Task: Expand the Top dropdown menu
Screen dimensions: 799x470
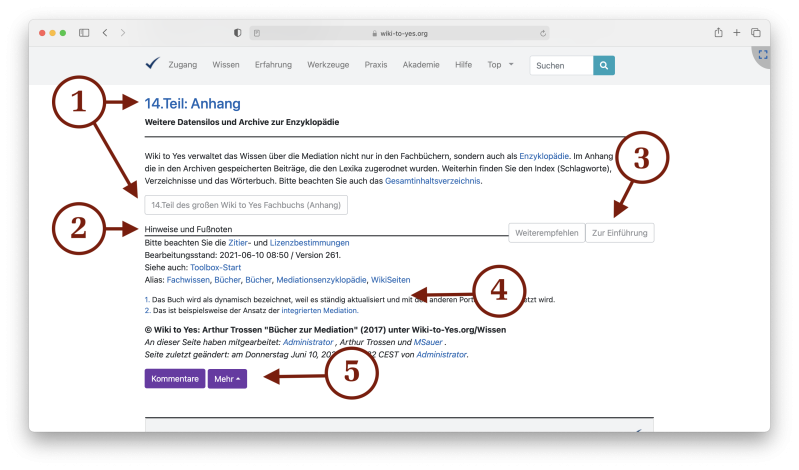Action: (x=500, y=65)
